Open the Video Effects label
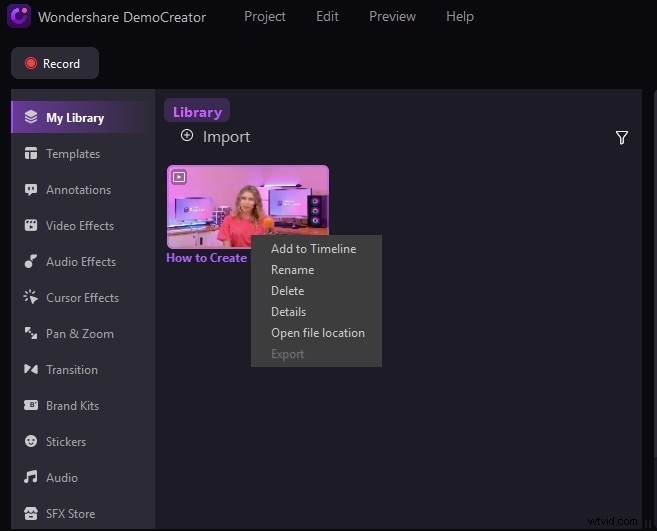 pyautogui.click(x=80, y=226)
